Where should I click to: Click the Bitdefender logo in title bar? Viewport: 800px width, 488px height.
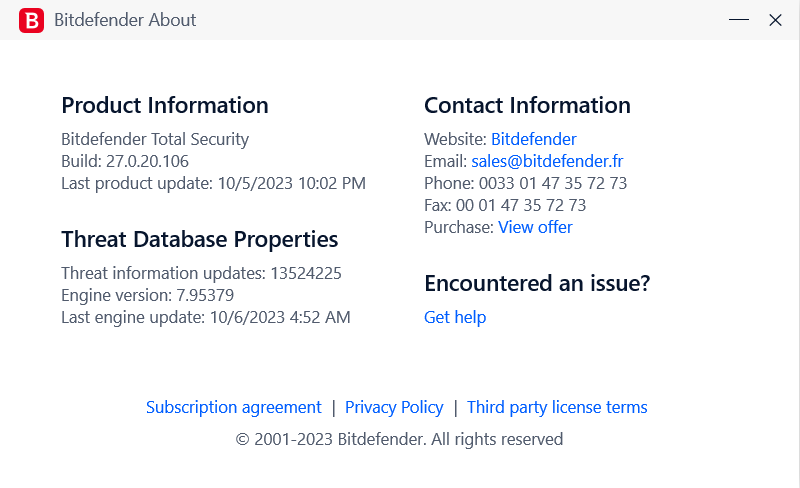pos(31,20)
